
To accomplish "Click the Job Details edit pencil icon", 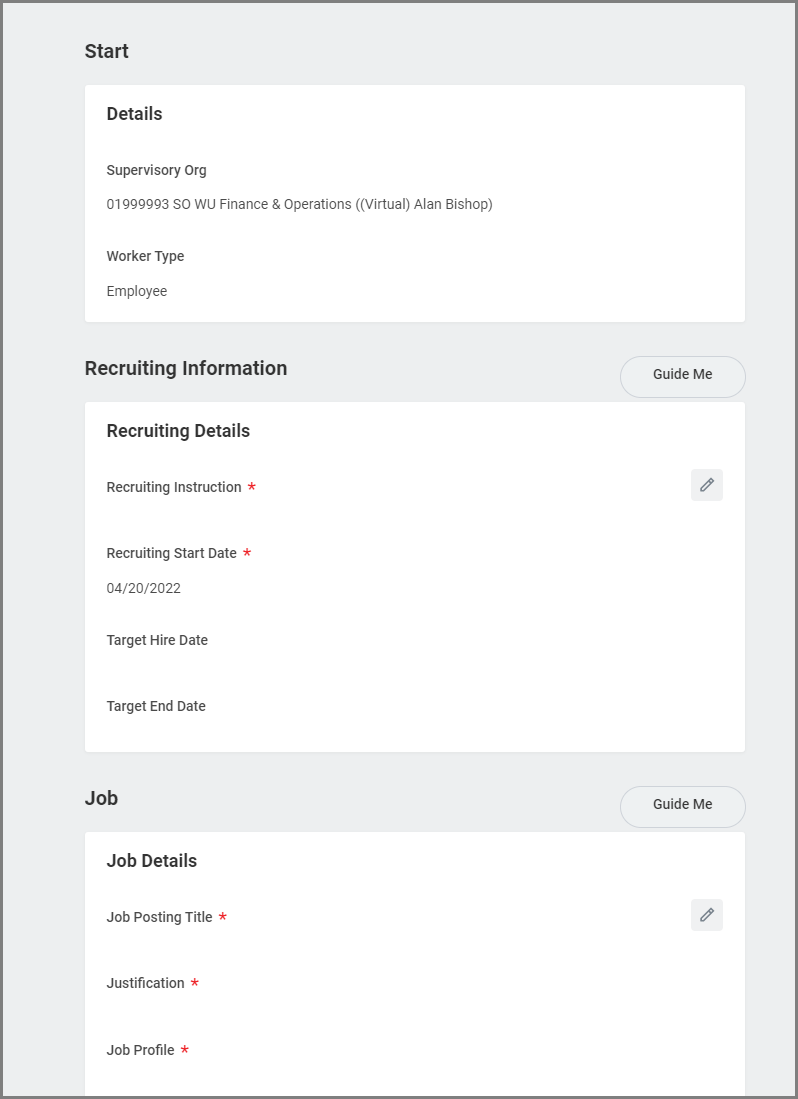I will pyautogui.click(x=706, y=915).
